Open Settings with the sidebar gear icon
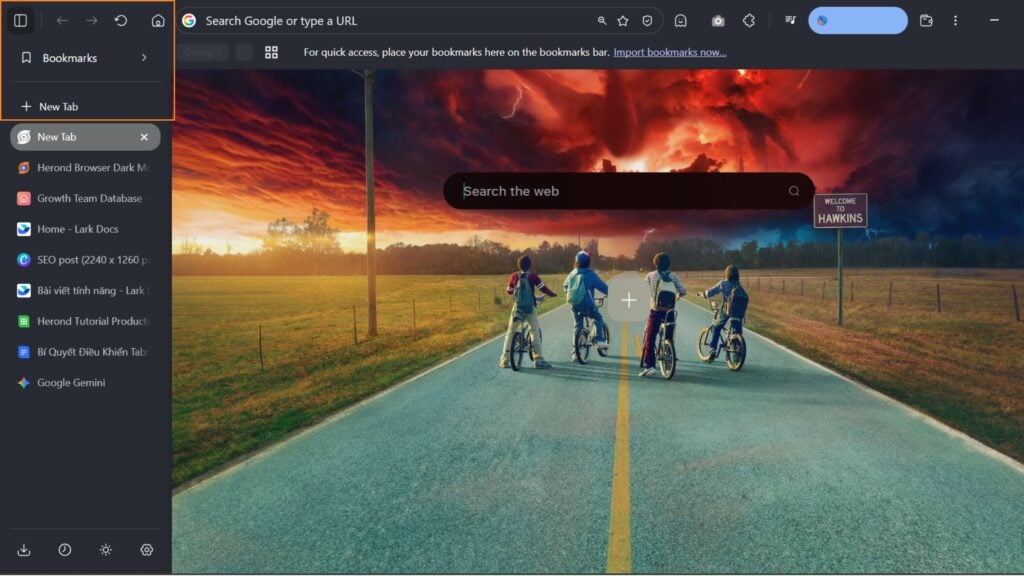Screen dimensions: 1024x576 tap(146, 550)
